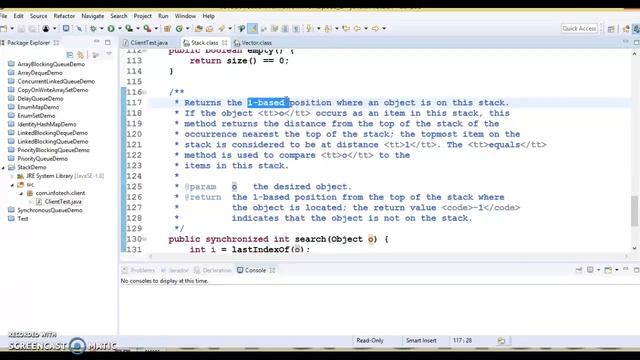The height and width of the screenshot is (360, 640).
Task: Collapse the search method fold on line 130
Action: 145,239
